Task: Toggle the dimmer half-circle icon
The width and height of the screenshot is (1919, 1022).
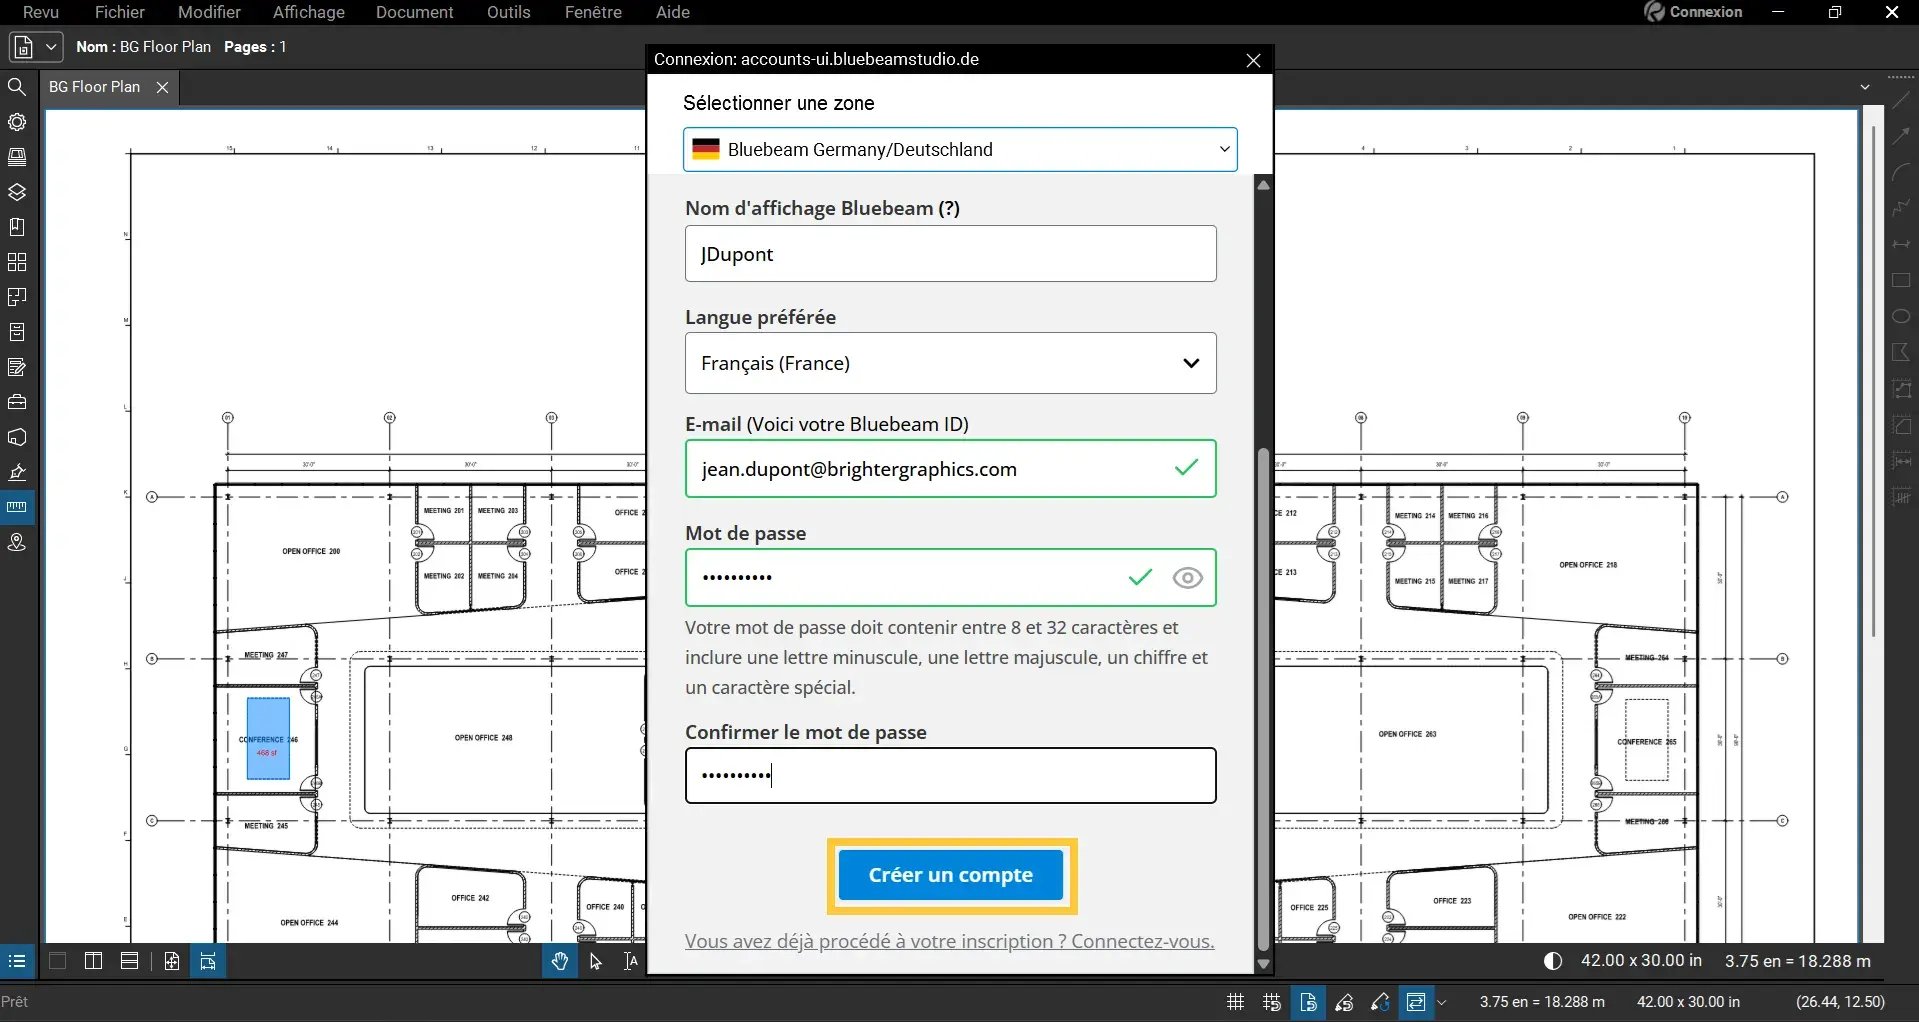Action: click(x=1552, y=961)
